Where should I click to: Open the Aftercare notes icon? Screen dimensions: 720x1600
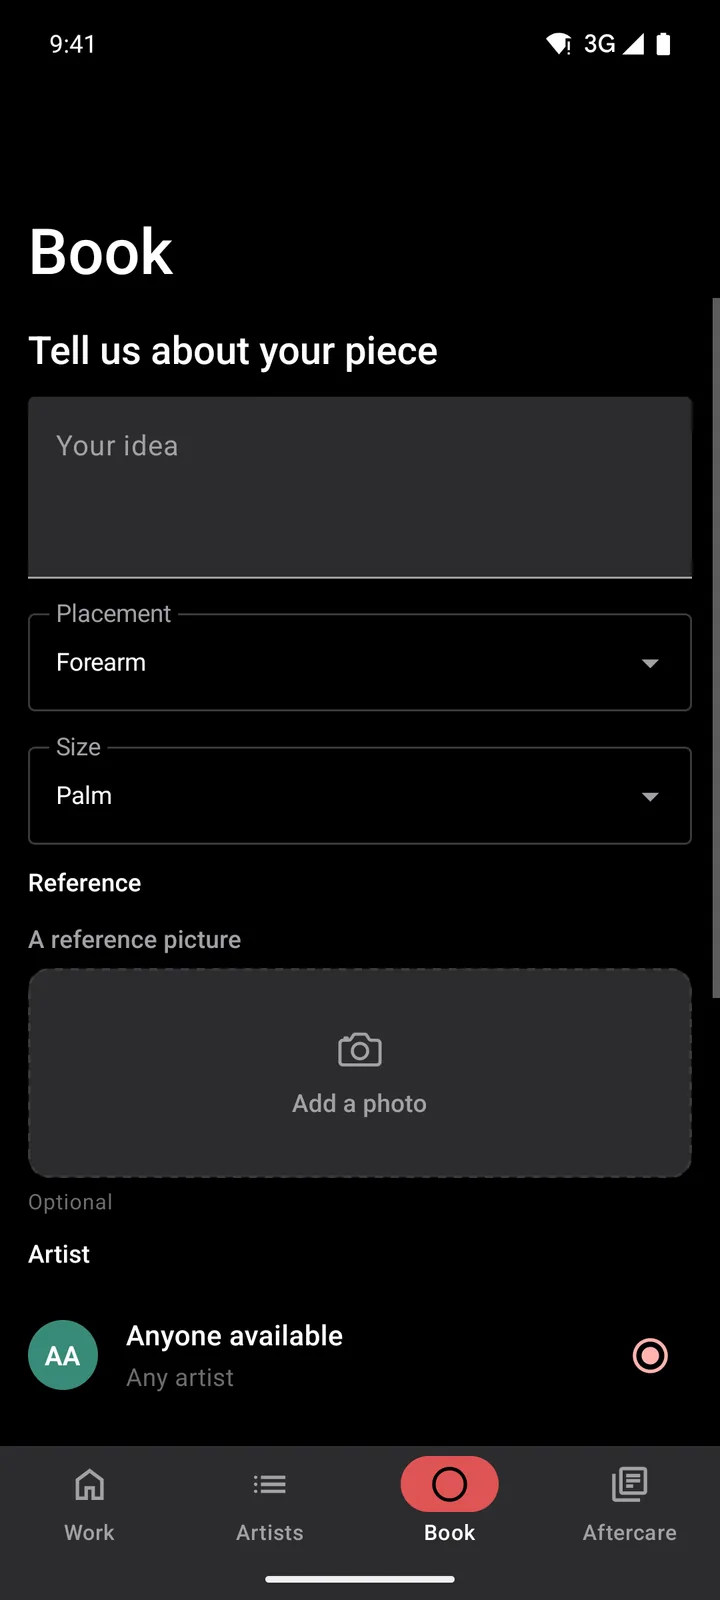[630, 1484]
